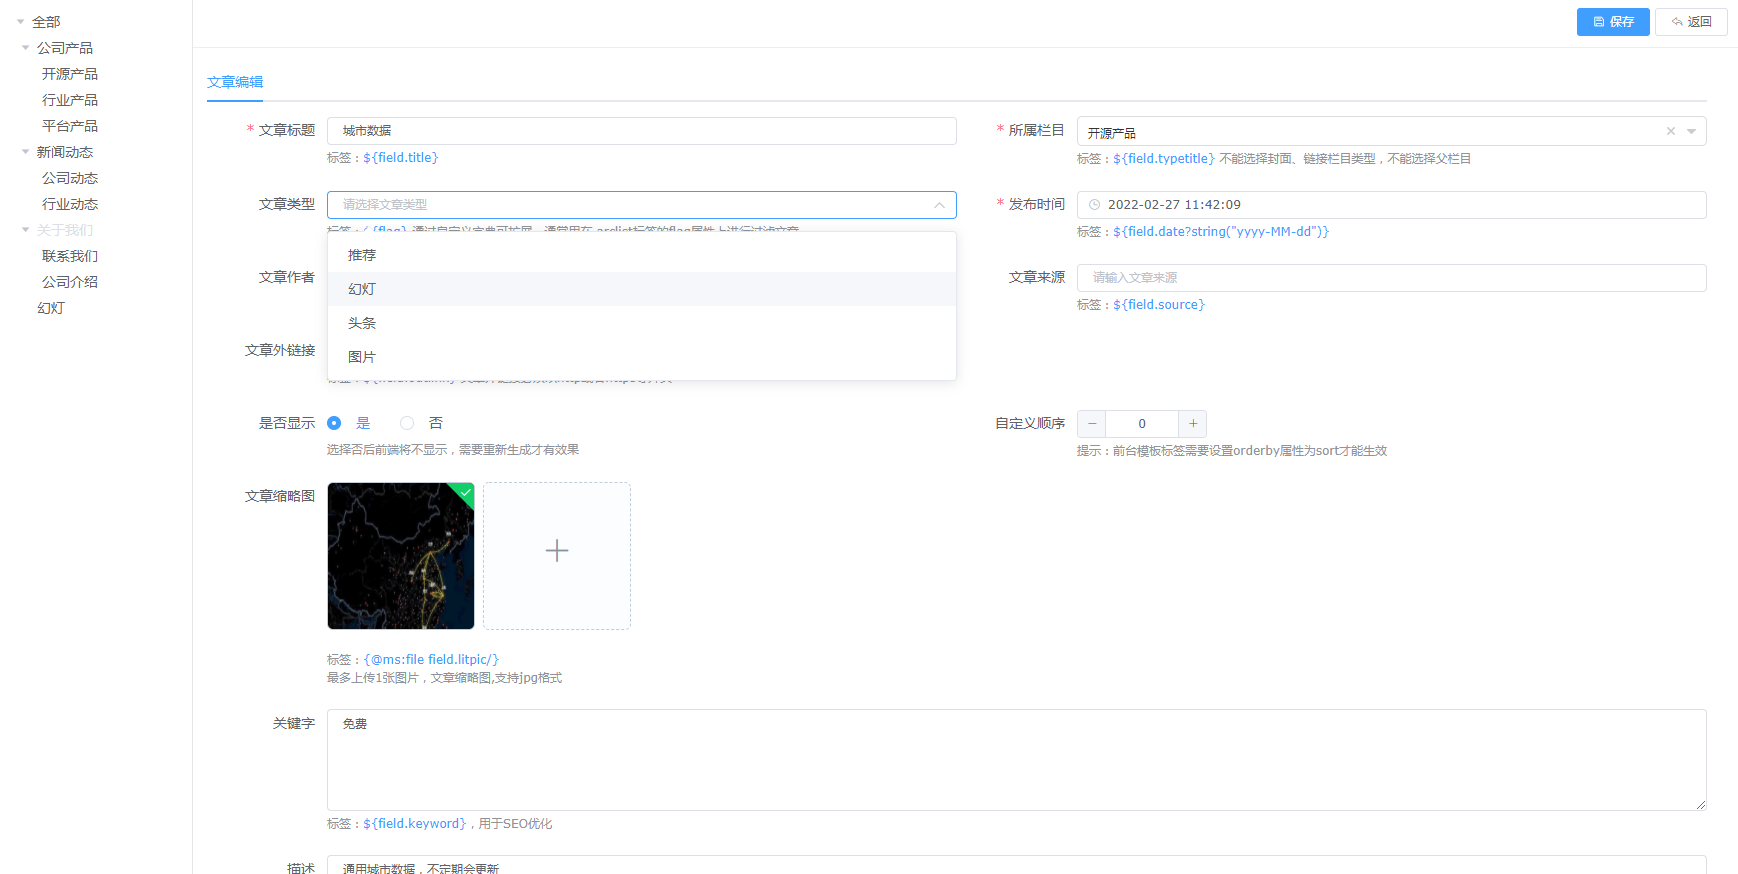Collapse the 公司产品 tree node arrow

click(x=25, y=48)
